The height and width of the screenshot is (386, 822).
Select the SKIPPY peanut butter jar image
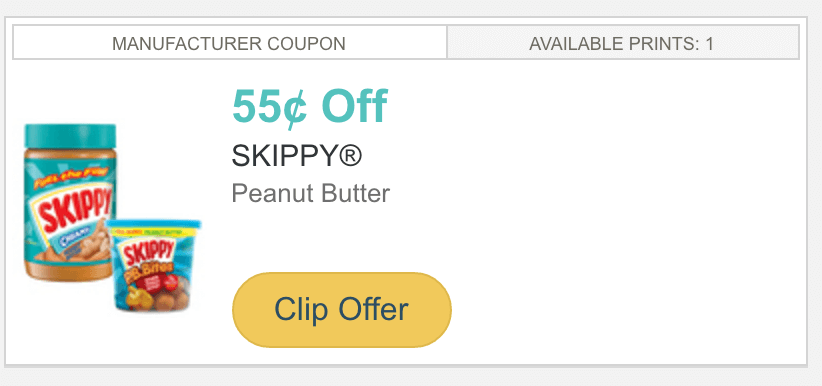(70, 203)
